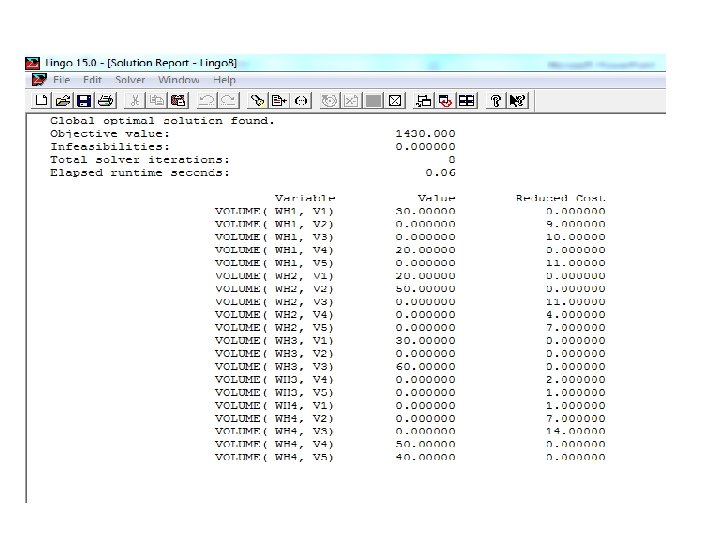Click variable VOLUME( WH2, V2)
This screenshot has height=540, width=720.
click(x=274, y=289)
